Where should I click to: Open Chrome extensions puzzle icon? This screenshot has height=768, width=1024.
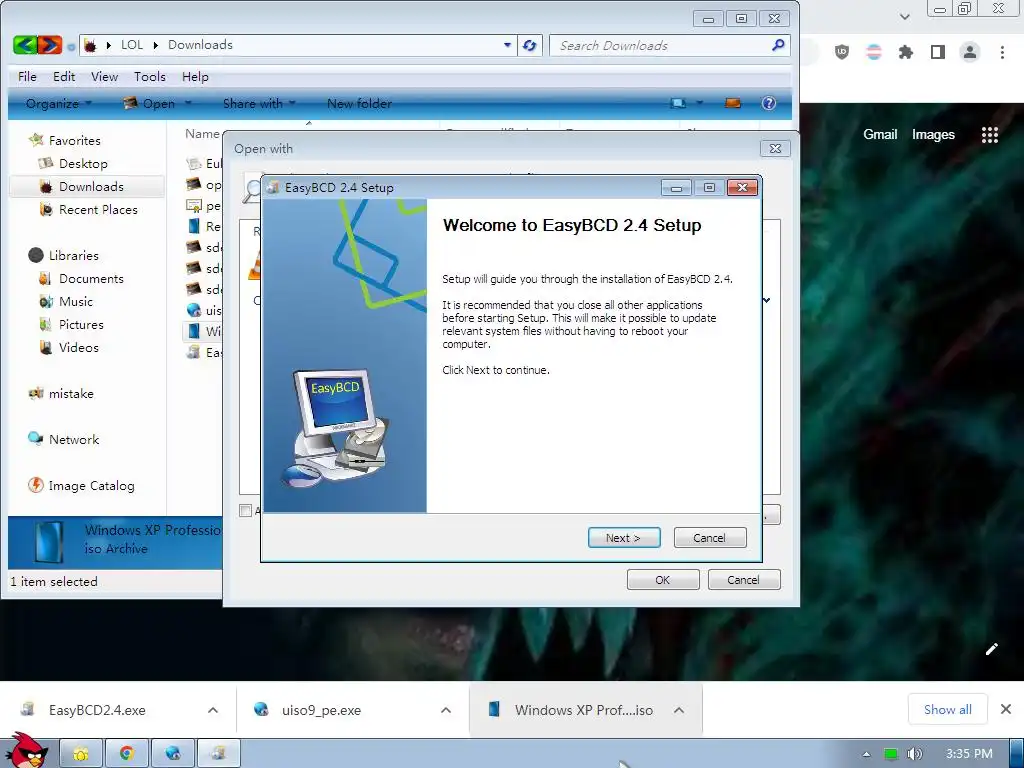[906, 52]
